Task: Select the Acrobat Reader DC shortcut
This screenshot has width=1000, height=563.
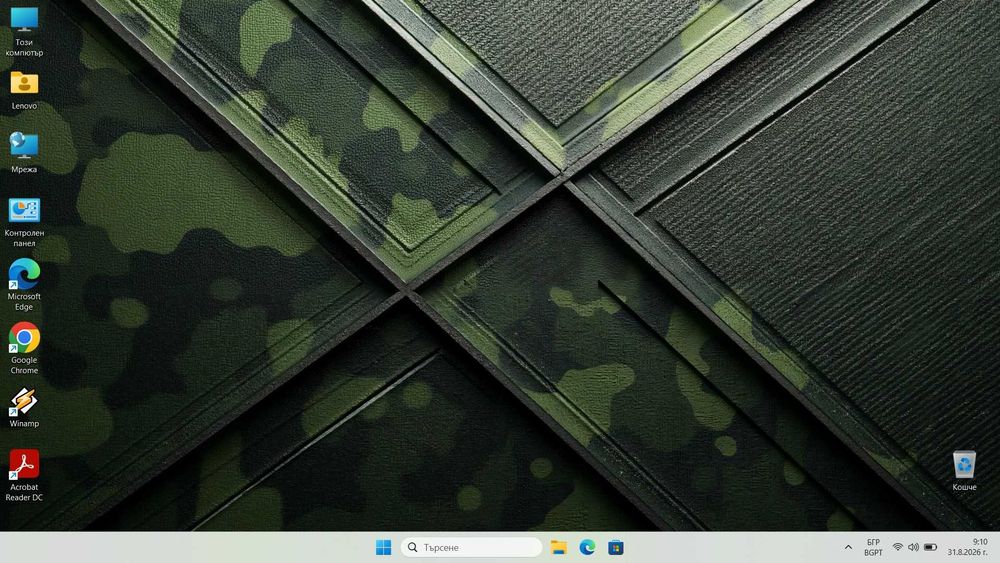Action: pos(24,476)
